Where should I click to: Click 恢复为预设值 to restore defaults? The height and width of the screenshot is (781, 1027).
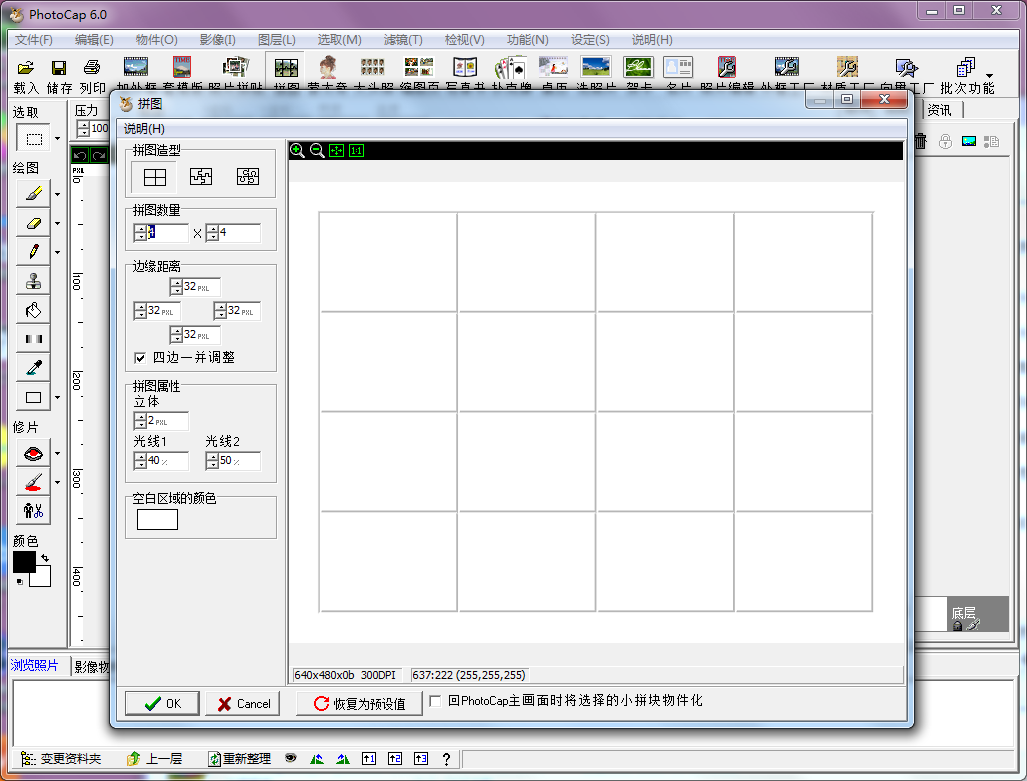[x=361, y=703]
